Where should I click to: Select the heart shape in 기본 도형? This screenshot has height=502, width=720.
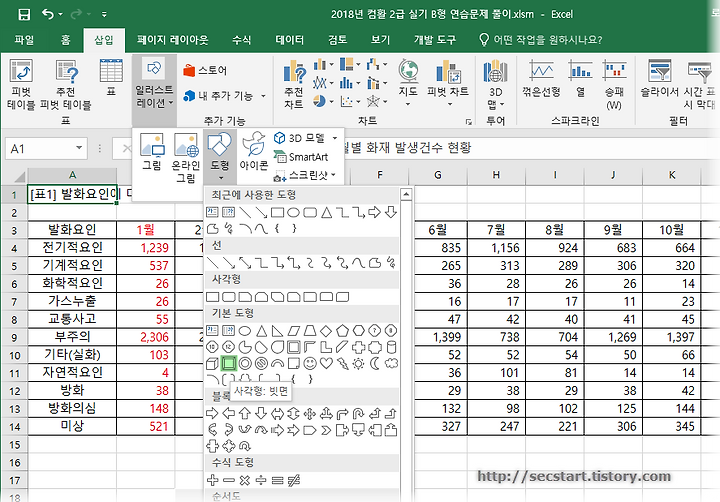326,363
